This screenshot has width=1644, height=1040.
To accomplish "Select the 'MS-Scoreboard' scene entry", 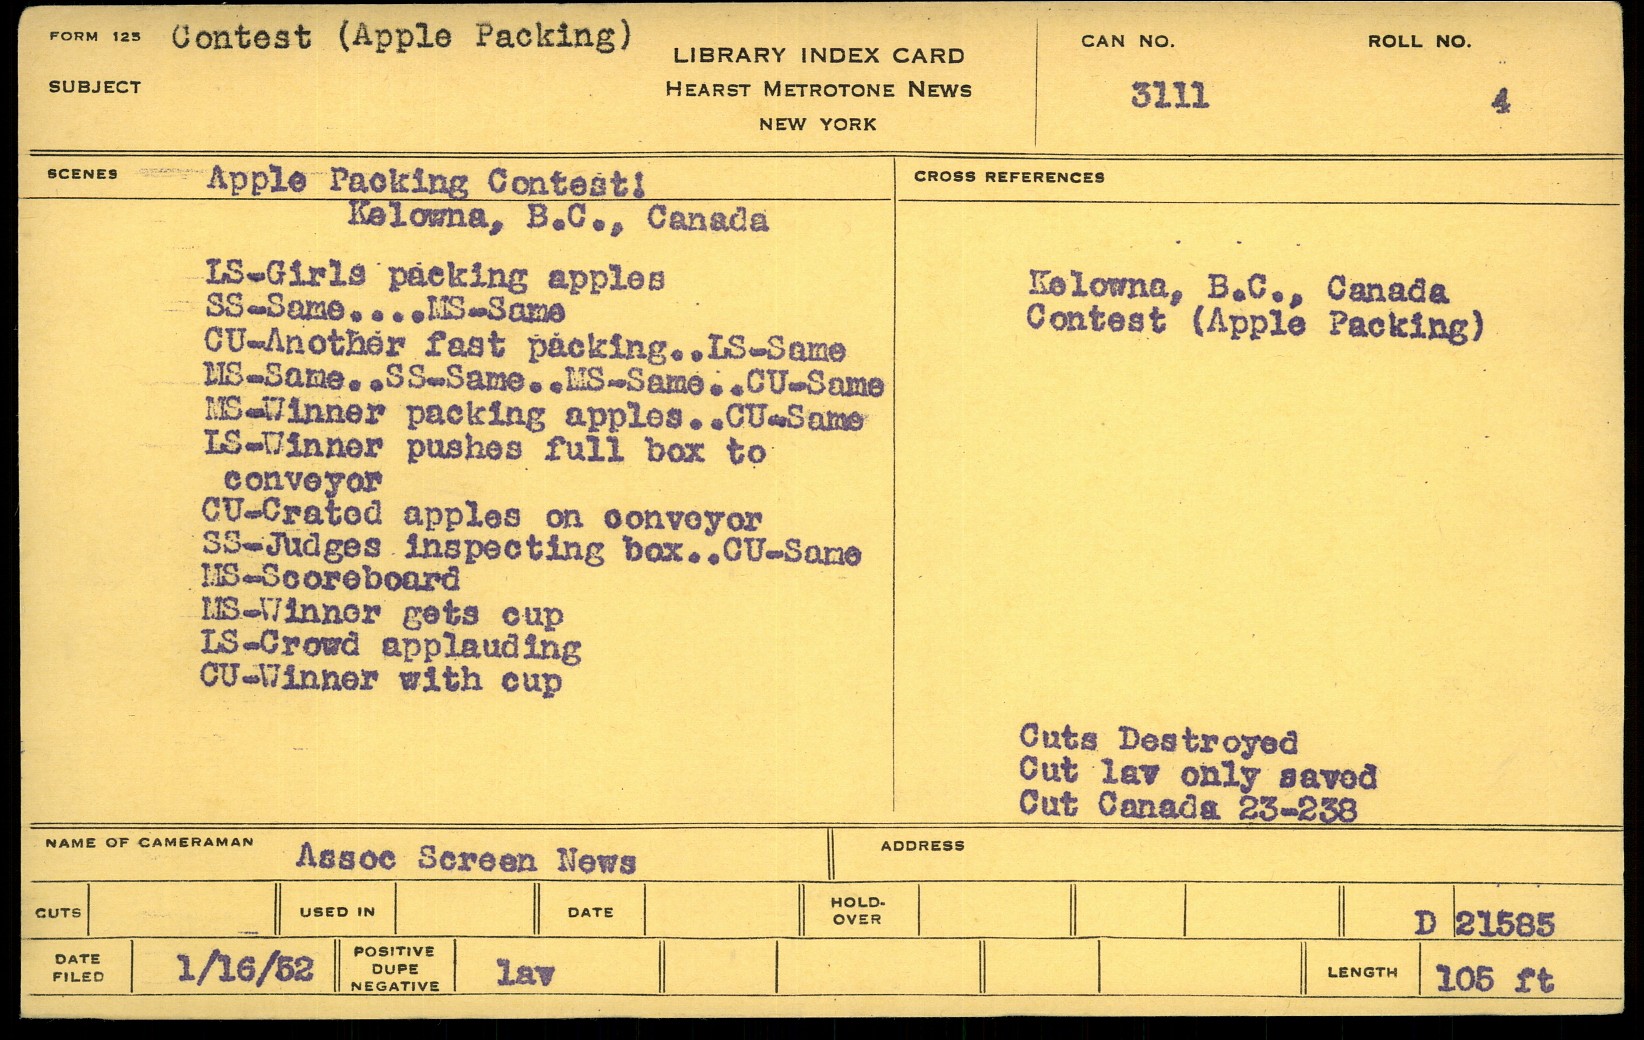I will (x=330, y=579).
